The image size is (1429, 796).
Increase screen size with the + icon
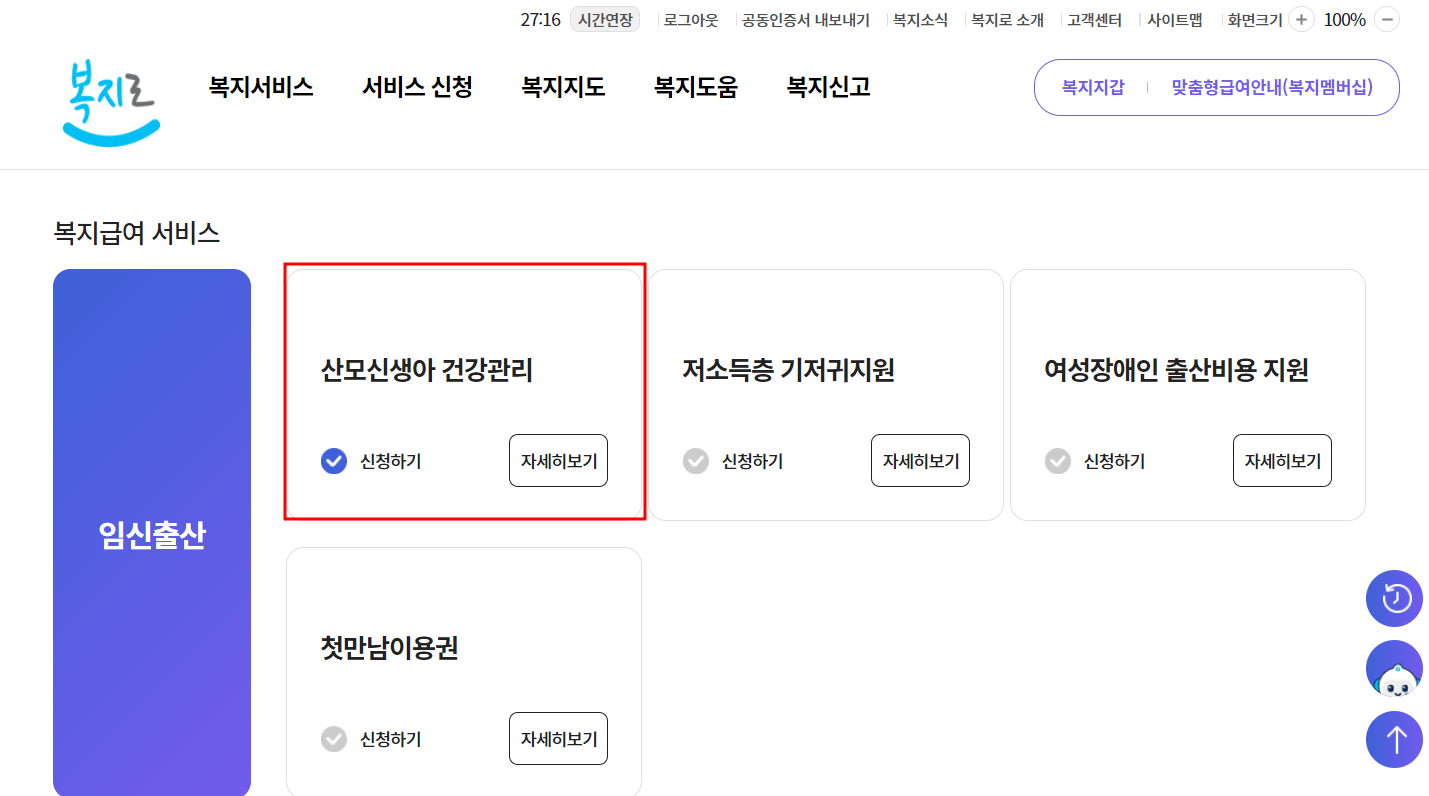tap(1300, 19)
